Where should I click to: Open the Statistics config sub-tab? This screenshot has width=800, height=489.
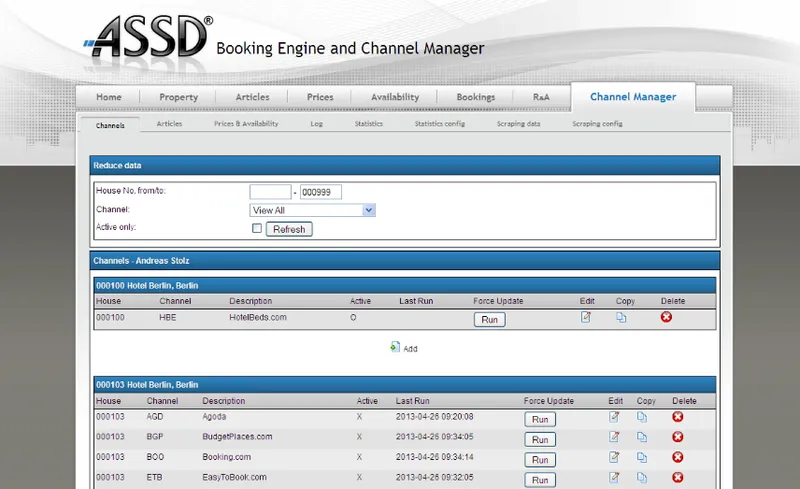click(x=440, y=124)
